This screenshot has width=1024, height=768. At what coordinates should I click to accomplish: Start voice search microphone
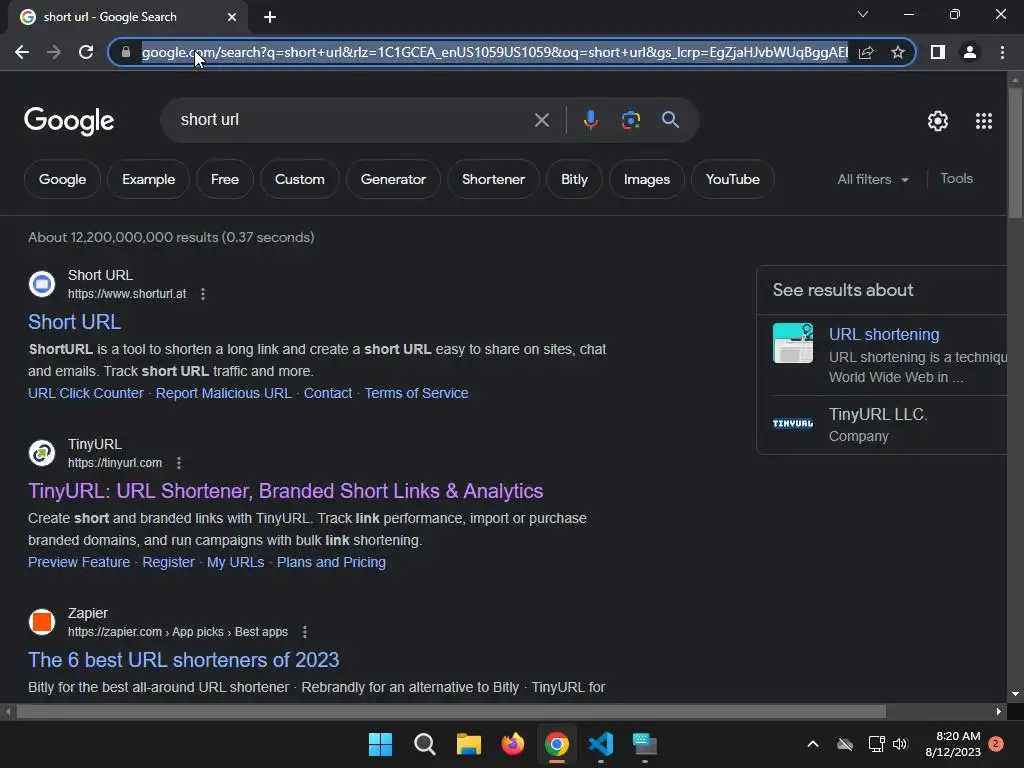[x=590, y=120]
